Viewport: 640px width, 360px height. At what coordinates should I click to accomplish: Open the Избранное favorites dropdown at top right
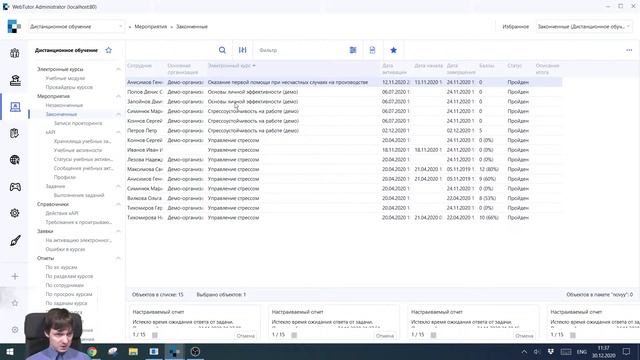pos(584,27)
